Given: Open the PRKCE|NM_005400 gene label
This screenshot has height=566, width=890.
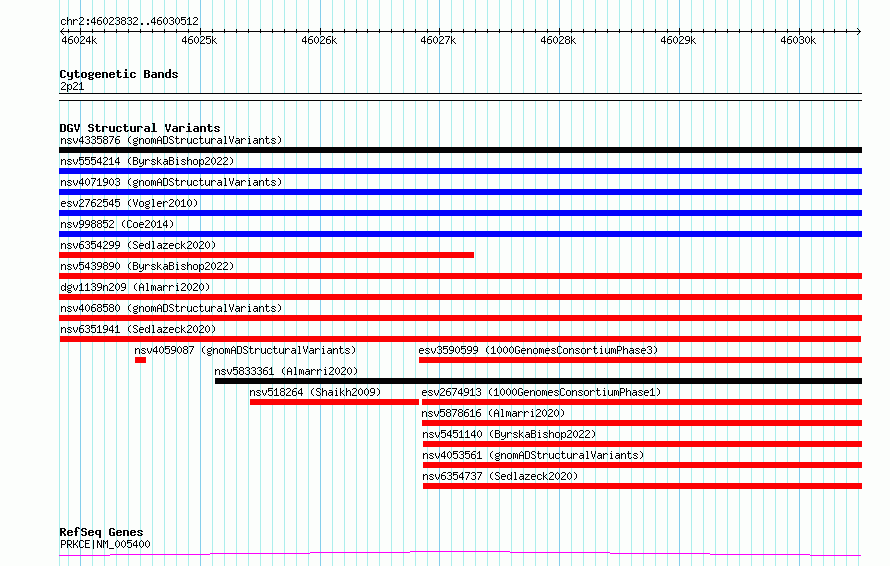Looking at the screenshot, I should coord(105,544).
